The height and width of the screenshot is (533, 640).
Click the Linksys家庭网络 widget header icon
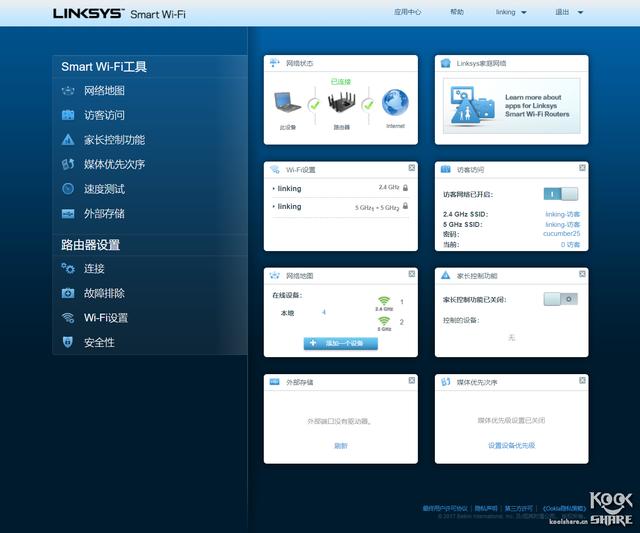point(445,63)
